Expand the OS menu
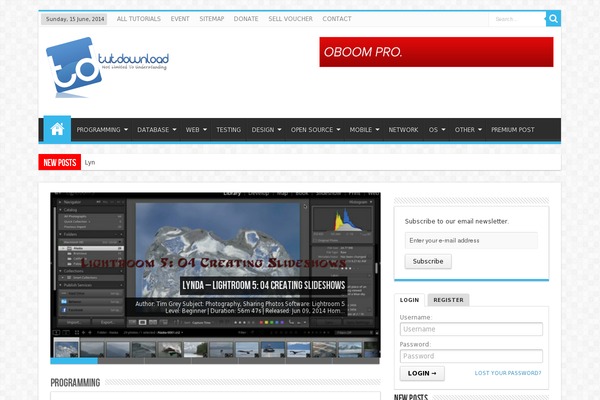Image resolution: width=600 pixels, height=400 pixels. coord(437,130)
